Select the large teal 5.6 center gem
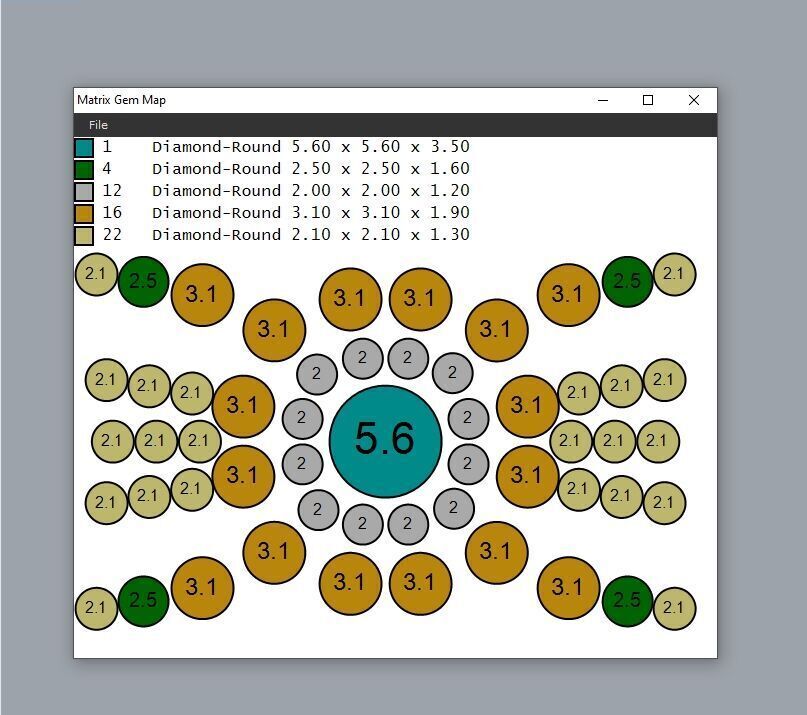Viewport: 807px width, 715px height. pyautogui.click(x=385, y=441)
